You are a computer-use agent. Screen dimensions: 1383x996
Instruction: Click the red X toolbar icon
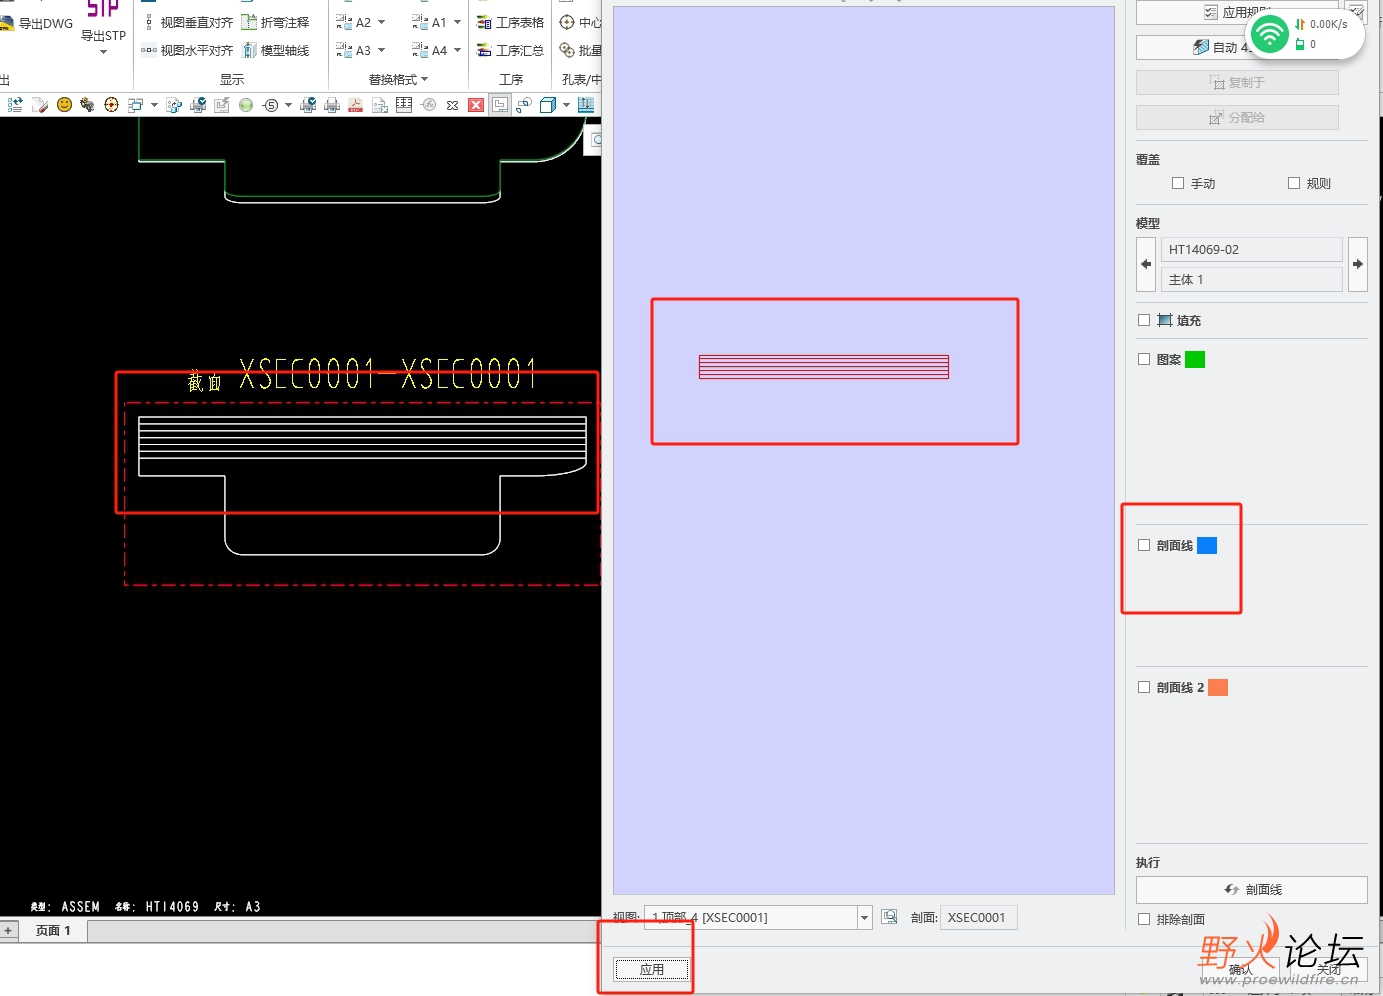[x=476, y=105]
